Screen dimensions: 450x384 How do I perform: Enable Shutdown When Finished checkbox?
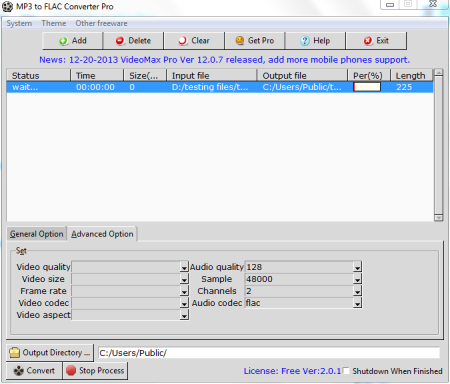click(346, 371)
